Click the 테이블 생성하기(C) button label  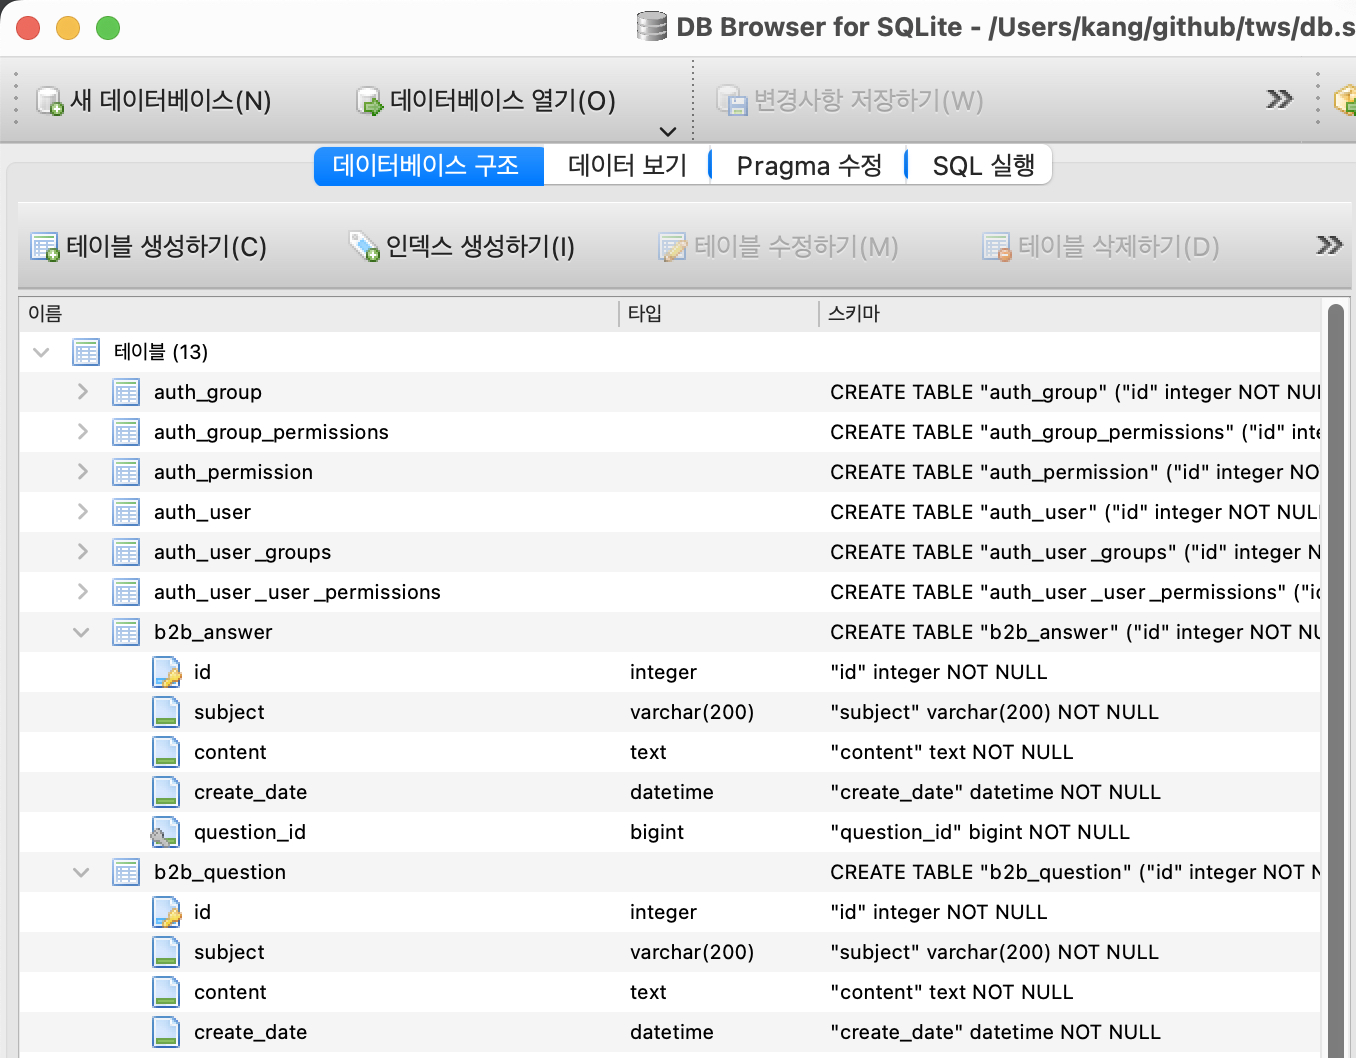click(167, 247)
